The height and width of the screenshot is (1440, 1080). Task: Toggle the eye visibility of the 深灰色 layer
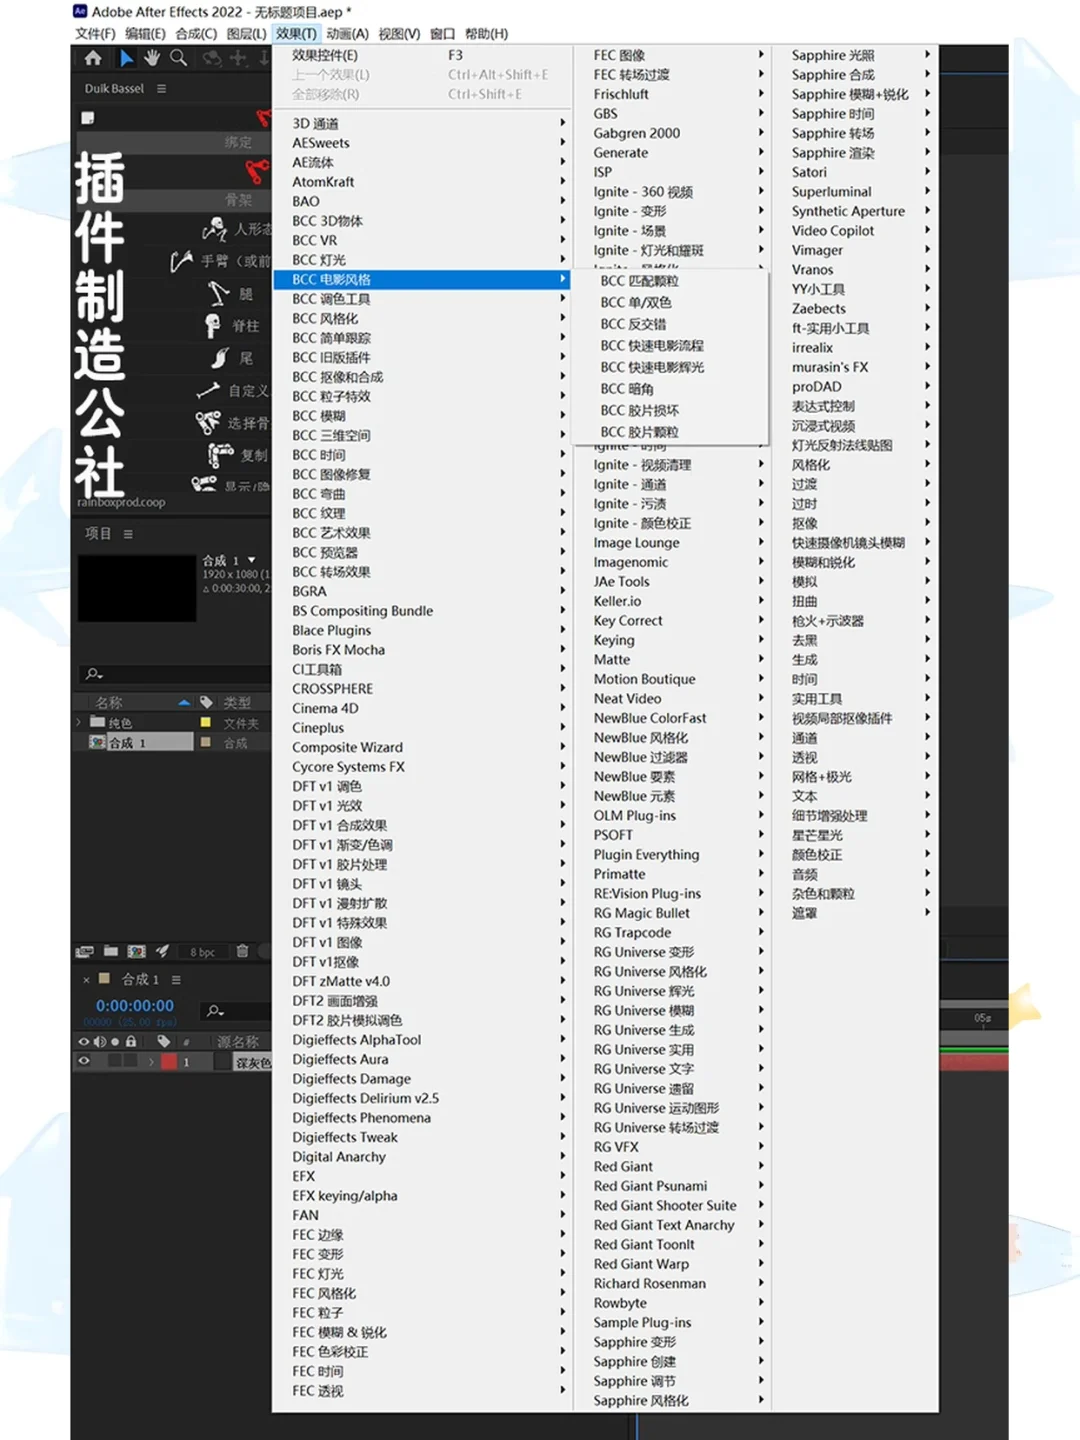(x=84, y=1061)
